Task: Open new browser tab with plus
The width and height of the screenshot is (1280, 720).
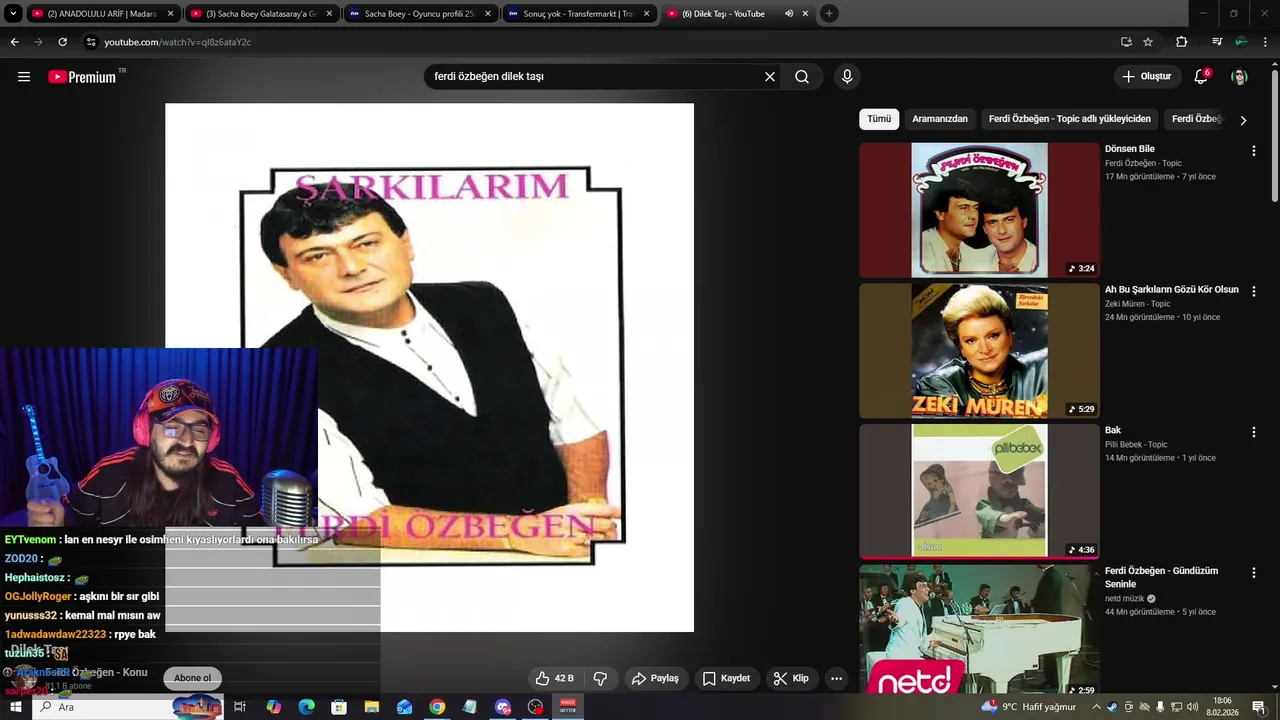Action: tap(829, 14)
